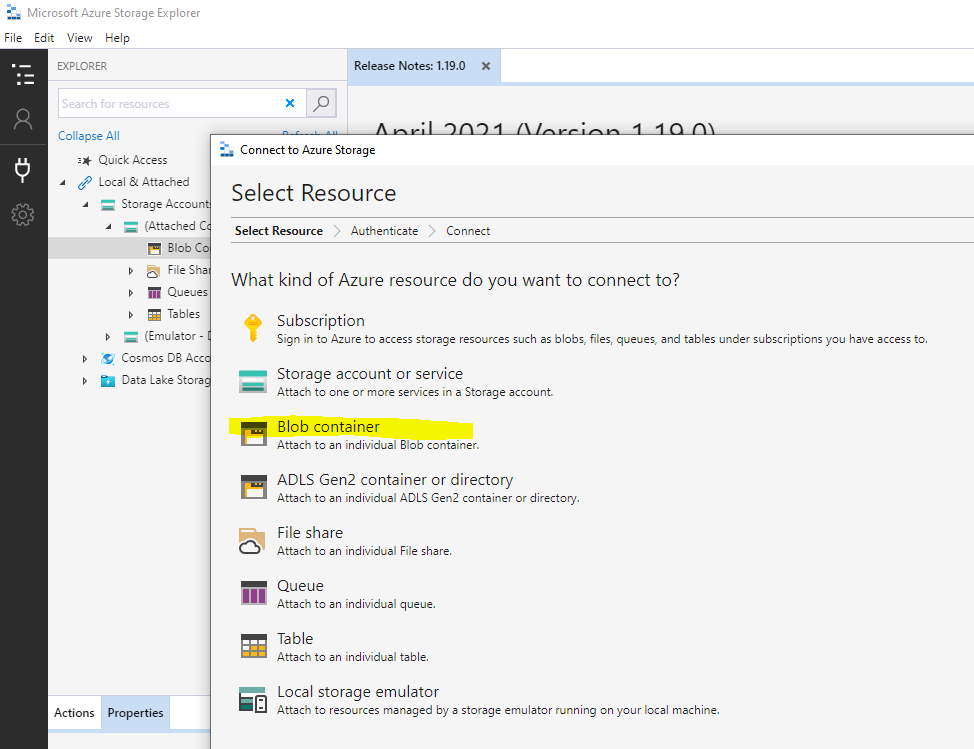Viewport: 974px width, 749px height.
Task: Click the Tables icon in explorer tree
Action: (154, 315)
